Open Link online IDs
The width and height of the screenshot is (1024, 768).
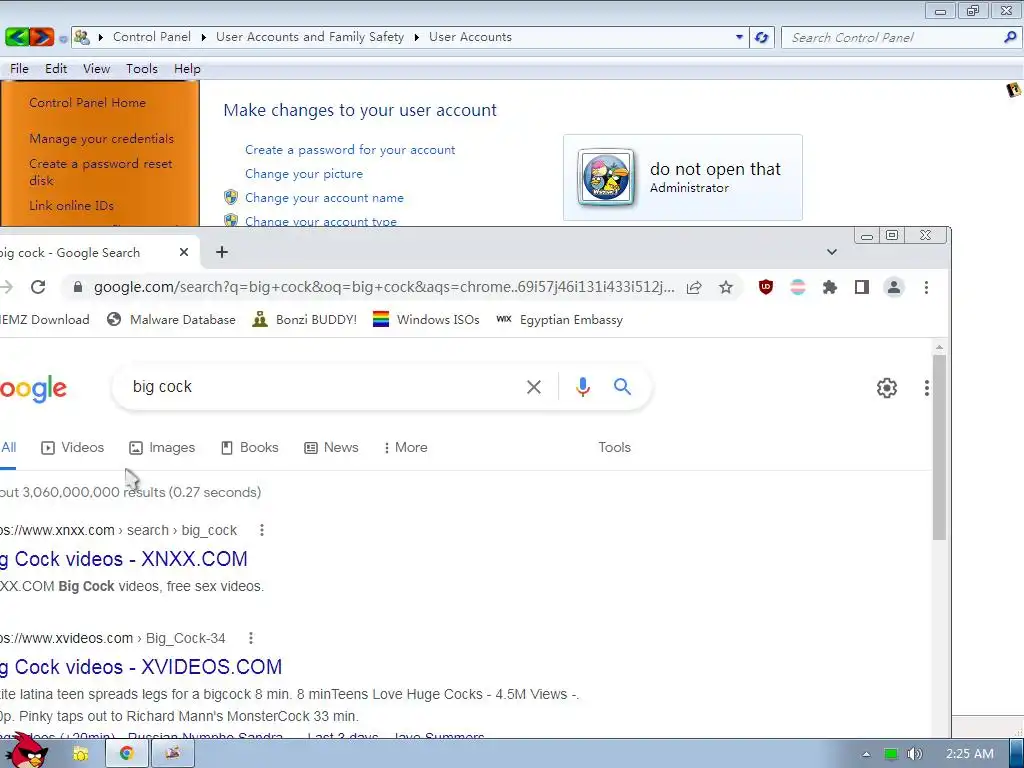click(71, 206)
